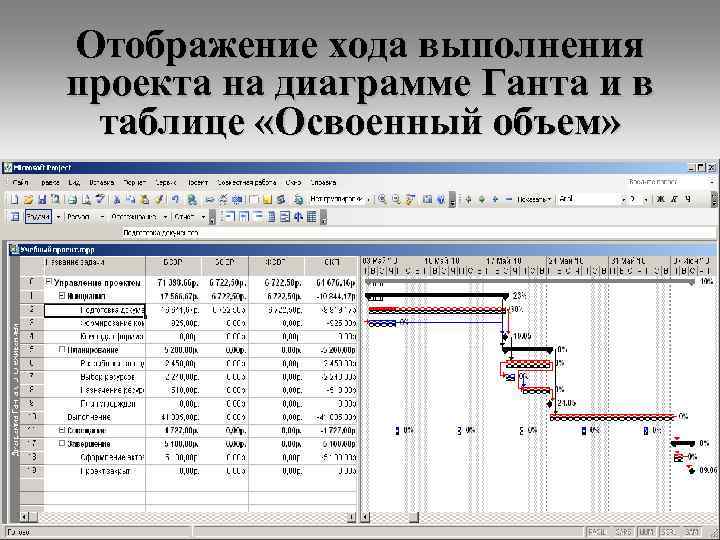Click the Outdent task arrow icon

click(468, 199)
